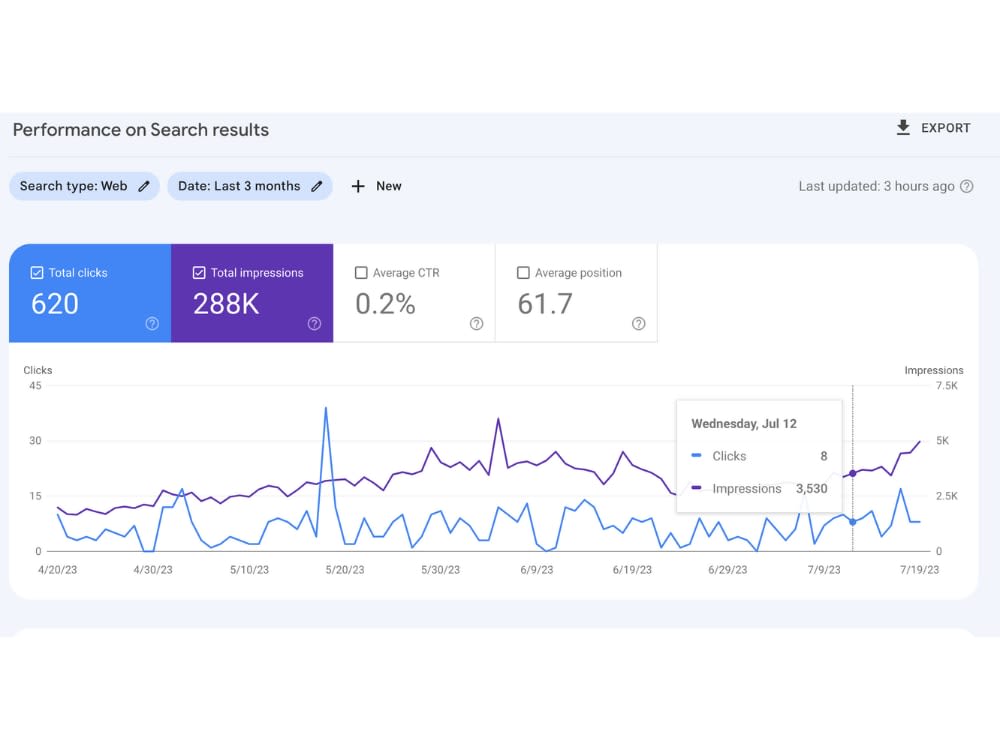Open help icon on Total clicks card

click(152, 323)
